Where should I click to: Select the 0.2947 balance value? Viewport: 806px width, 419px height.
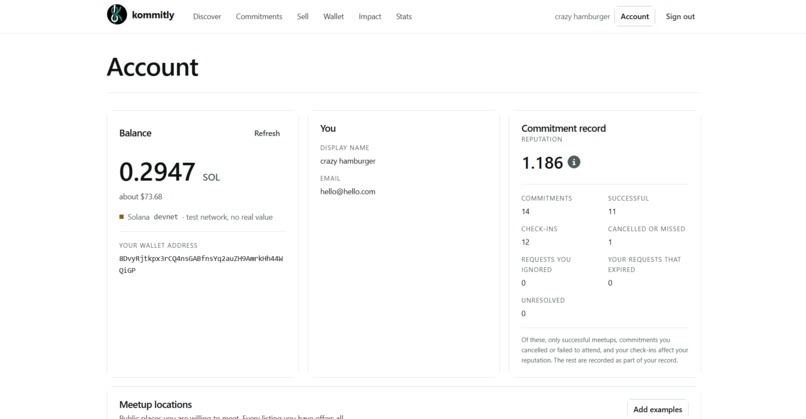click(x=157, y=172)
